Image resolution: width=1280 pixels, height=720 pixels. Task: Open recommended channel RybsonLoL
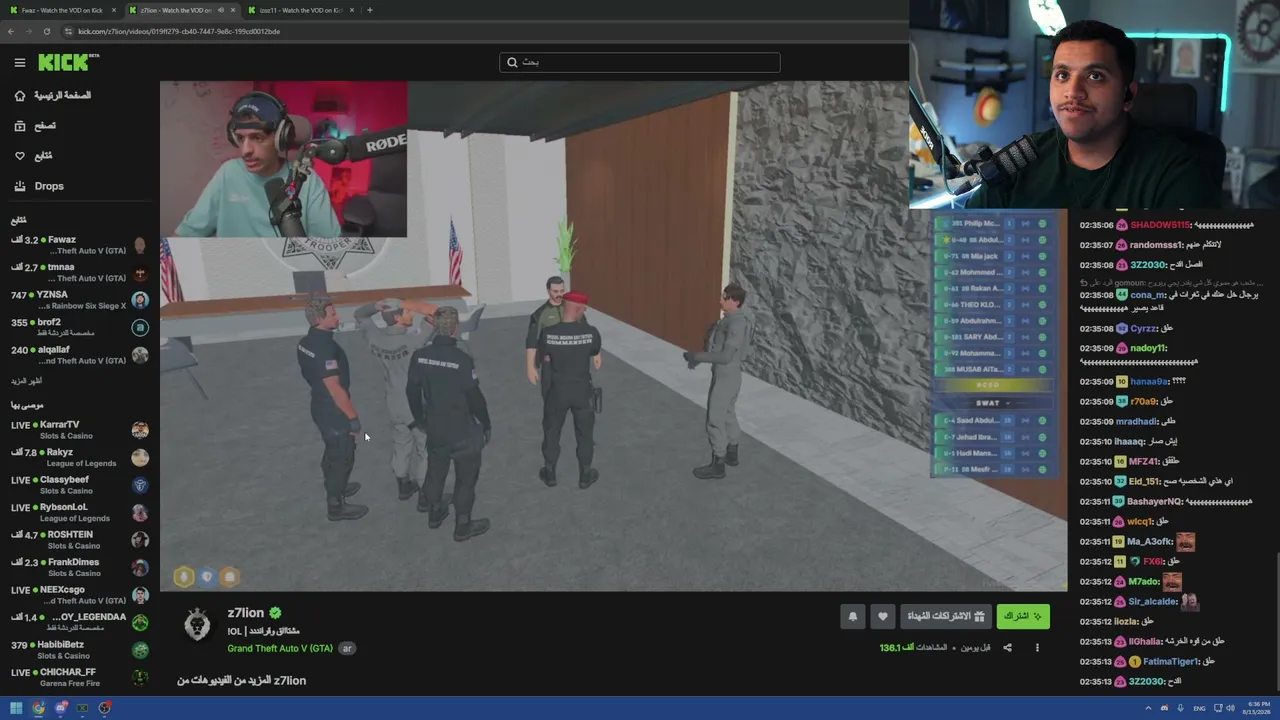point(80,512)
